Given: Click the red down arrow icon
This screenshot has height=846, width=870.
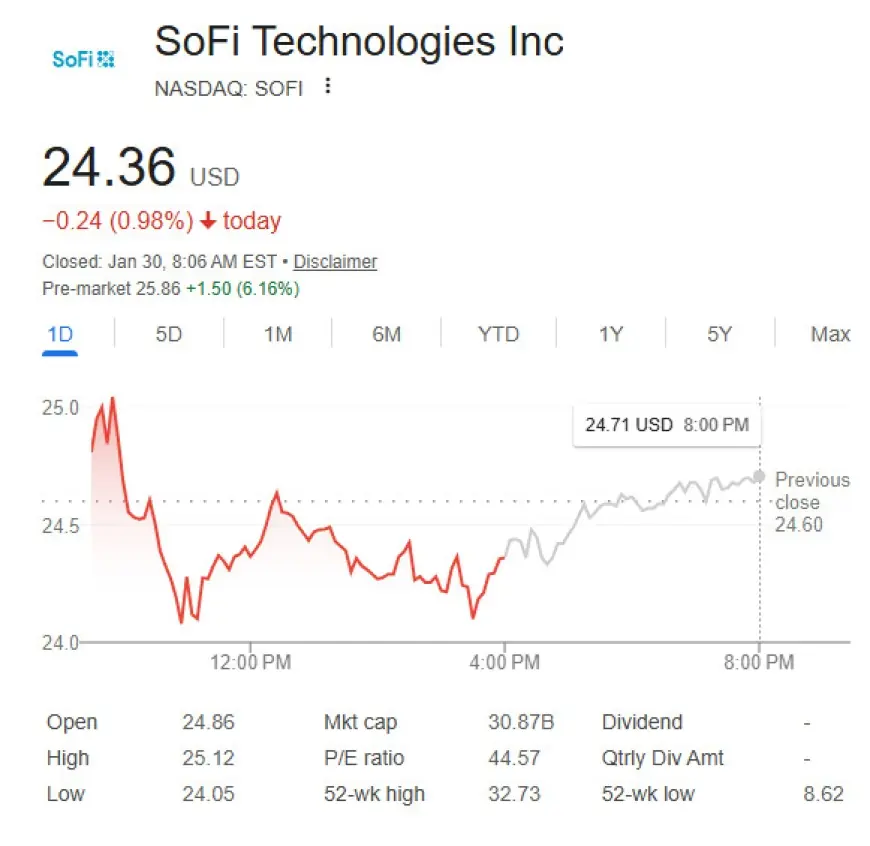Looking at the screenshot, I should [x=208, y=221].
